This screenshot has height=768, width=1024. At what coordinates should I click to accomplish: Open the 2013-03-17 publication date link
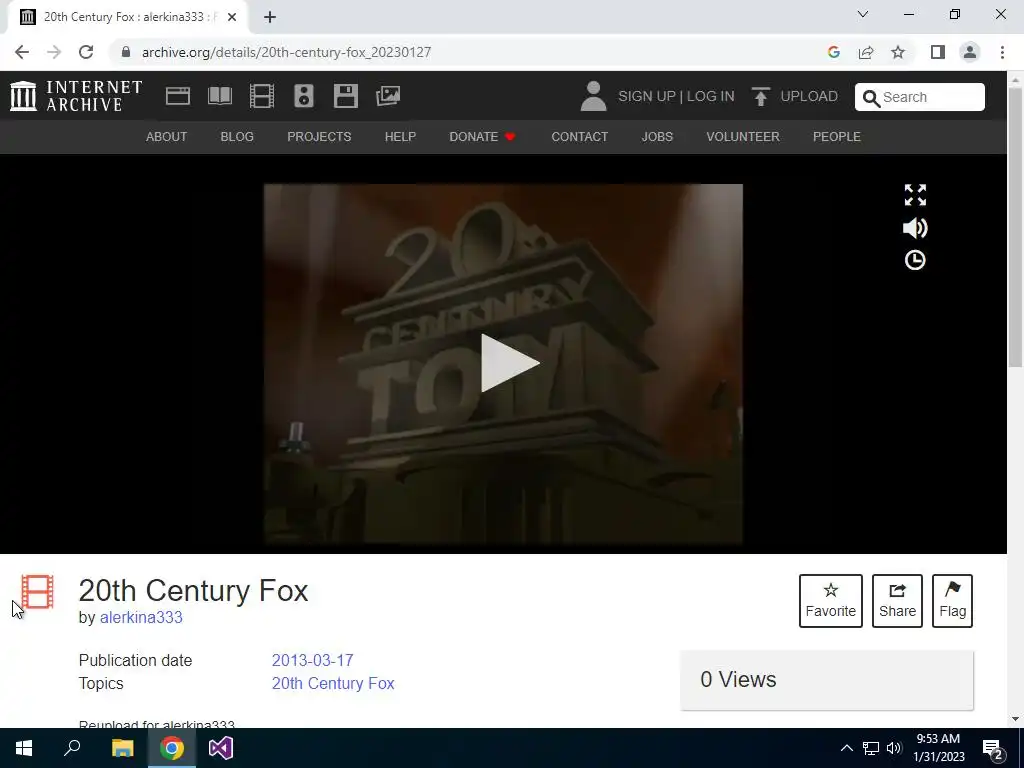click(x=312, y=660)
